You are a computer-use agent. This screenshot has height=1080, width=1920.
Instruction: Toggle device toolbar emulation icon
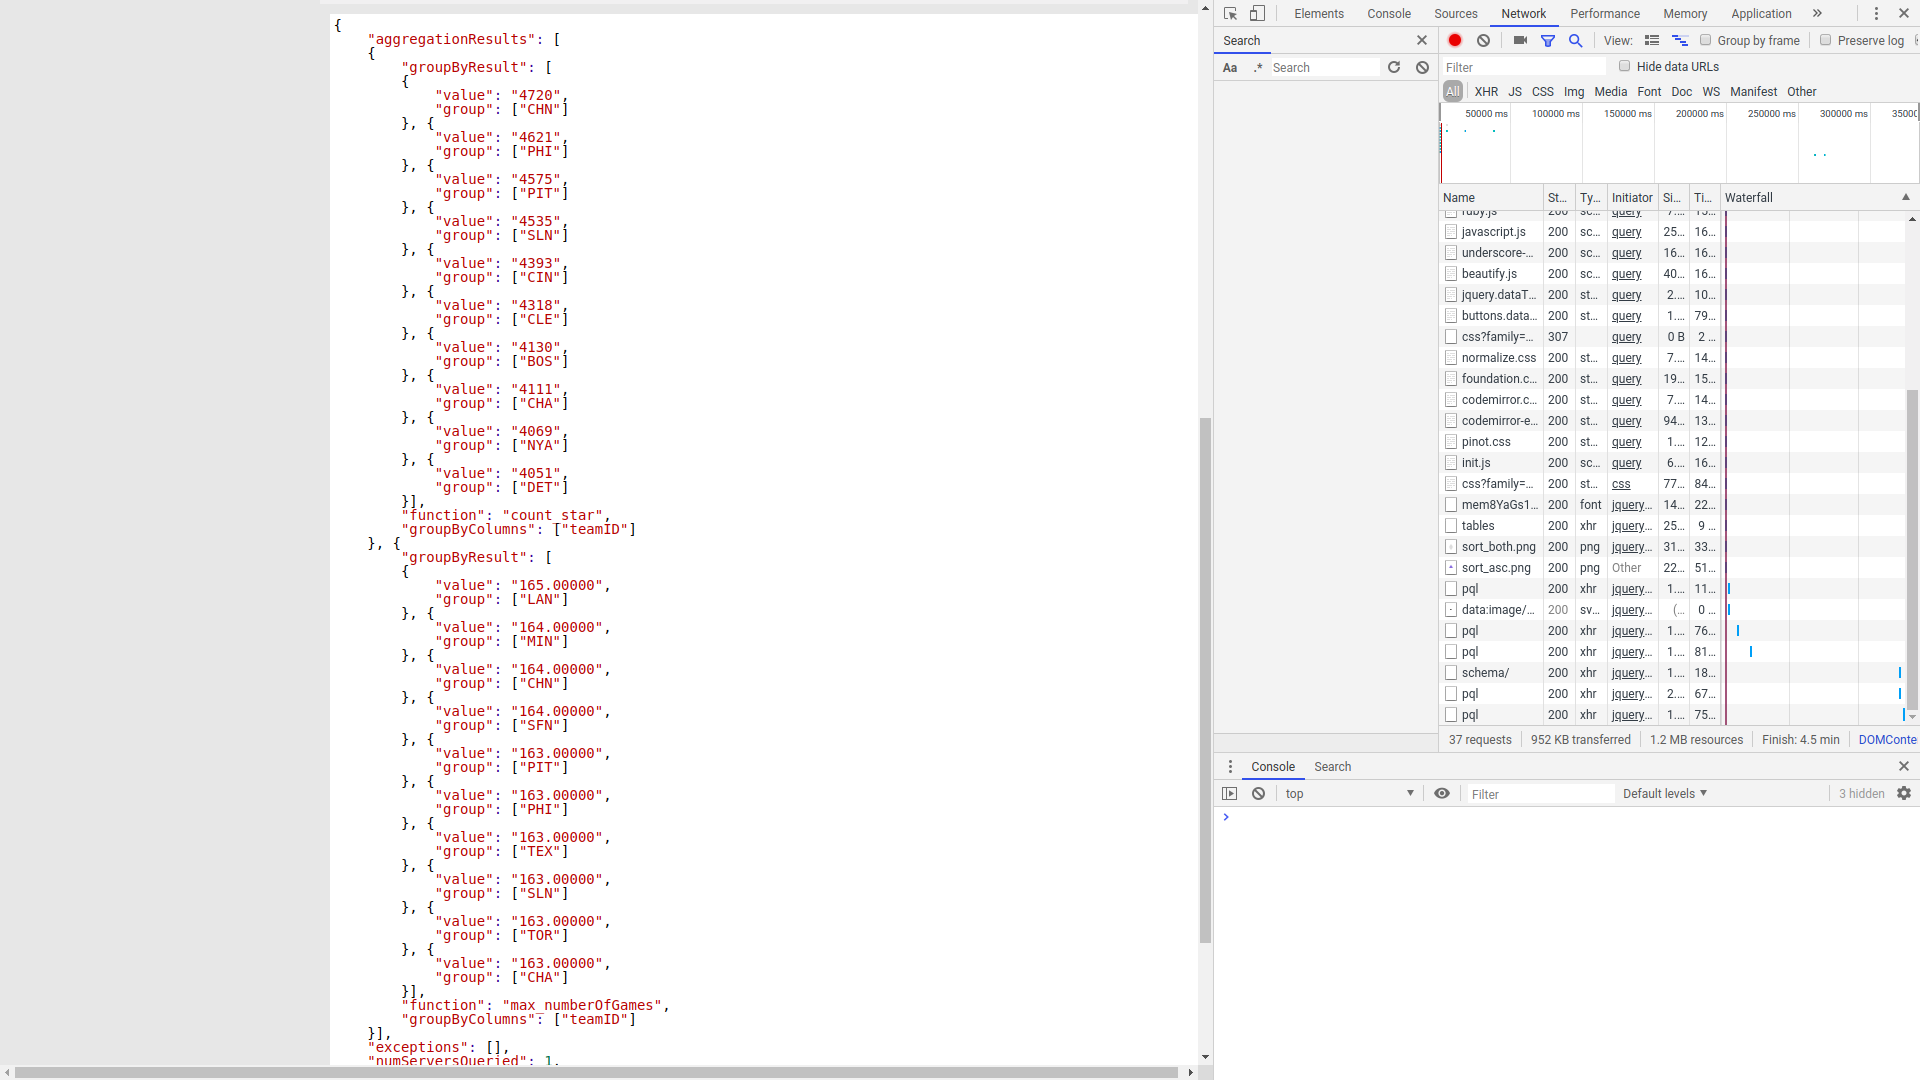click(1258, 14)
